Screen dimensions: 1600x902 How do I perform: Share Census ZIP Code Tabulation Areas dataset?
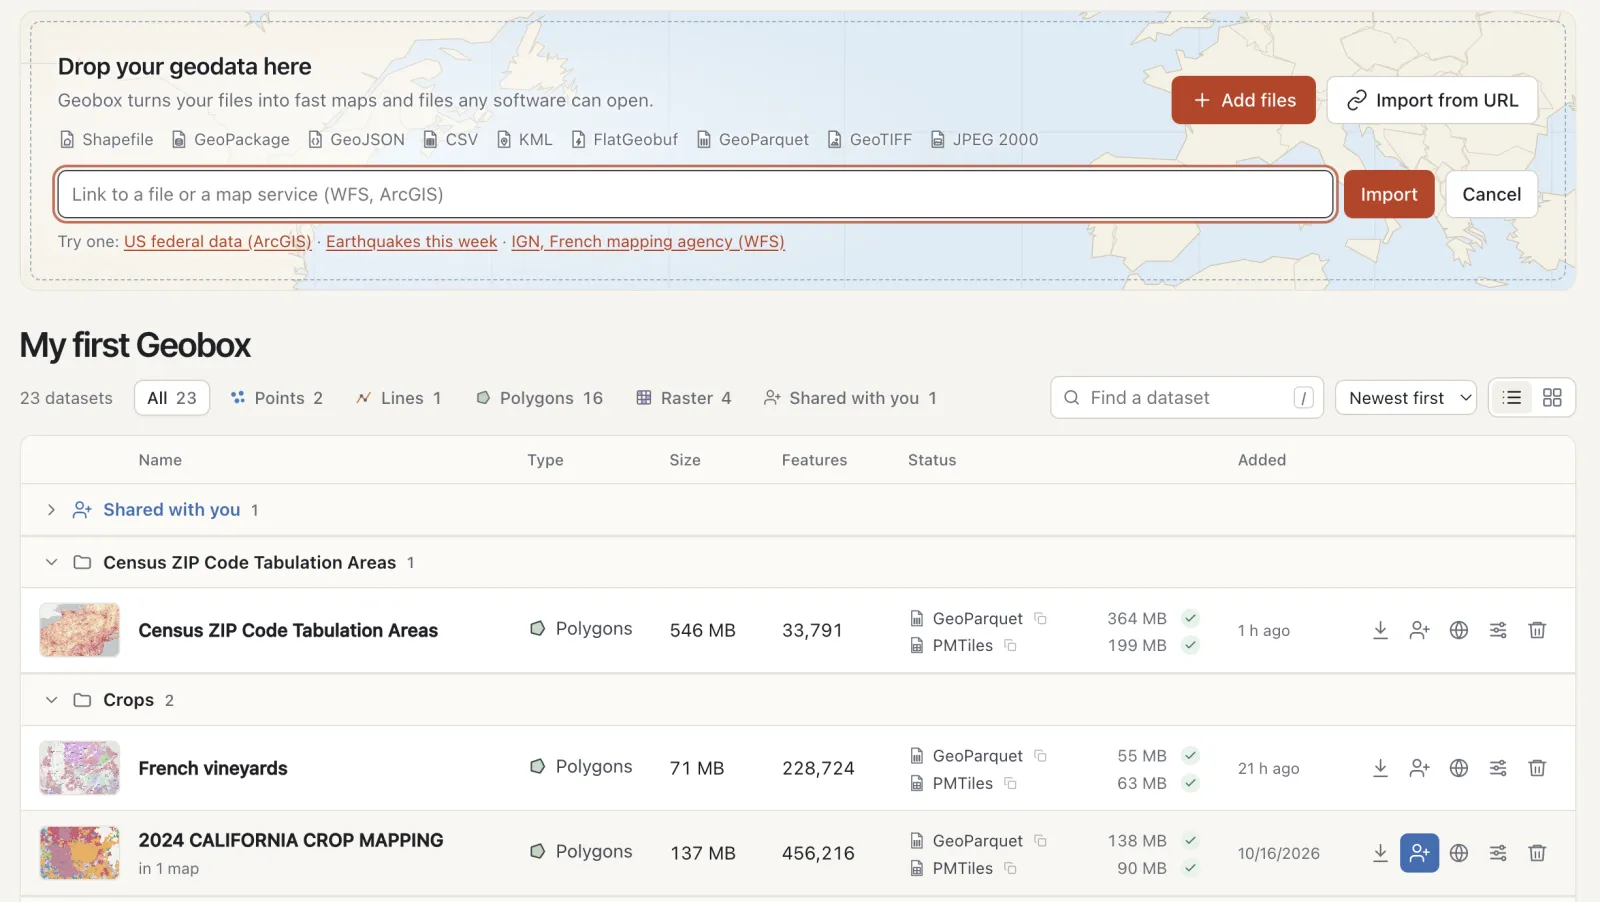coord(1419,630)
